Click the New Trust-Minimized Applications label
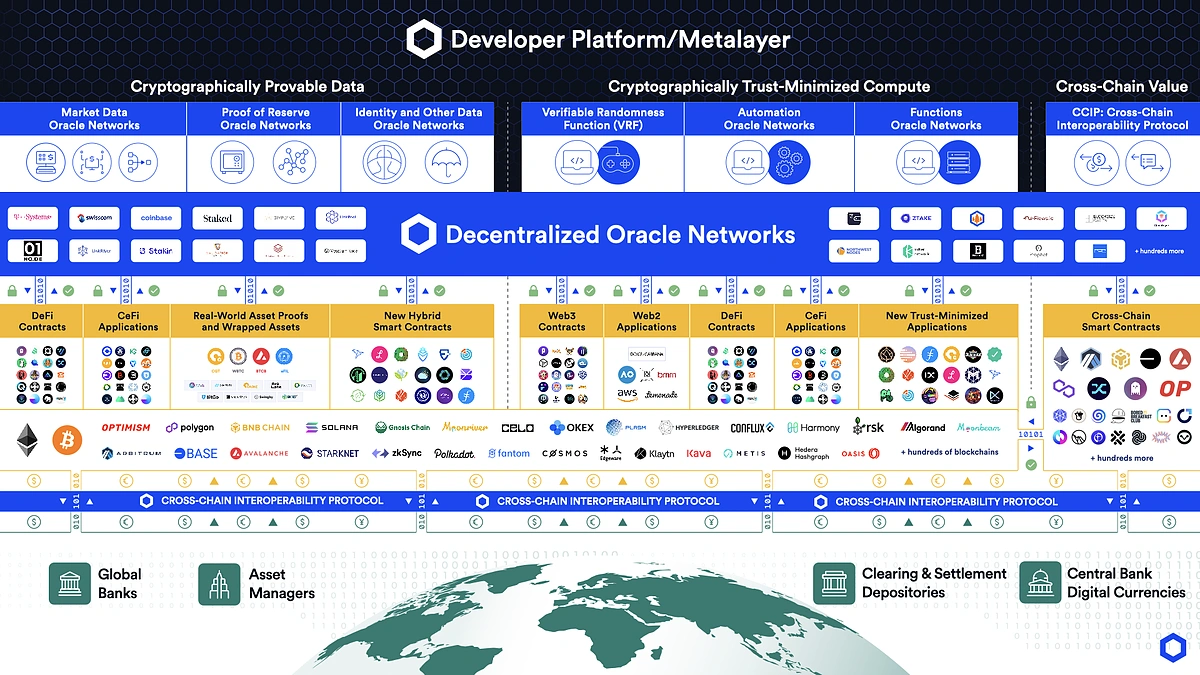This screenshot has height=675, width=1200. (937, 321)
